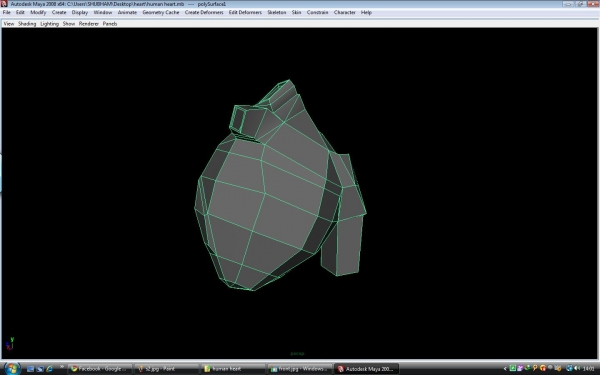Image resolution: width=600 pixels, height=375 pixels.
Task: Open the Character menu
Action: pyautogui.click(x=344, y=12)
